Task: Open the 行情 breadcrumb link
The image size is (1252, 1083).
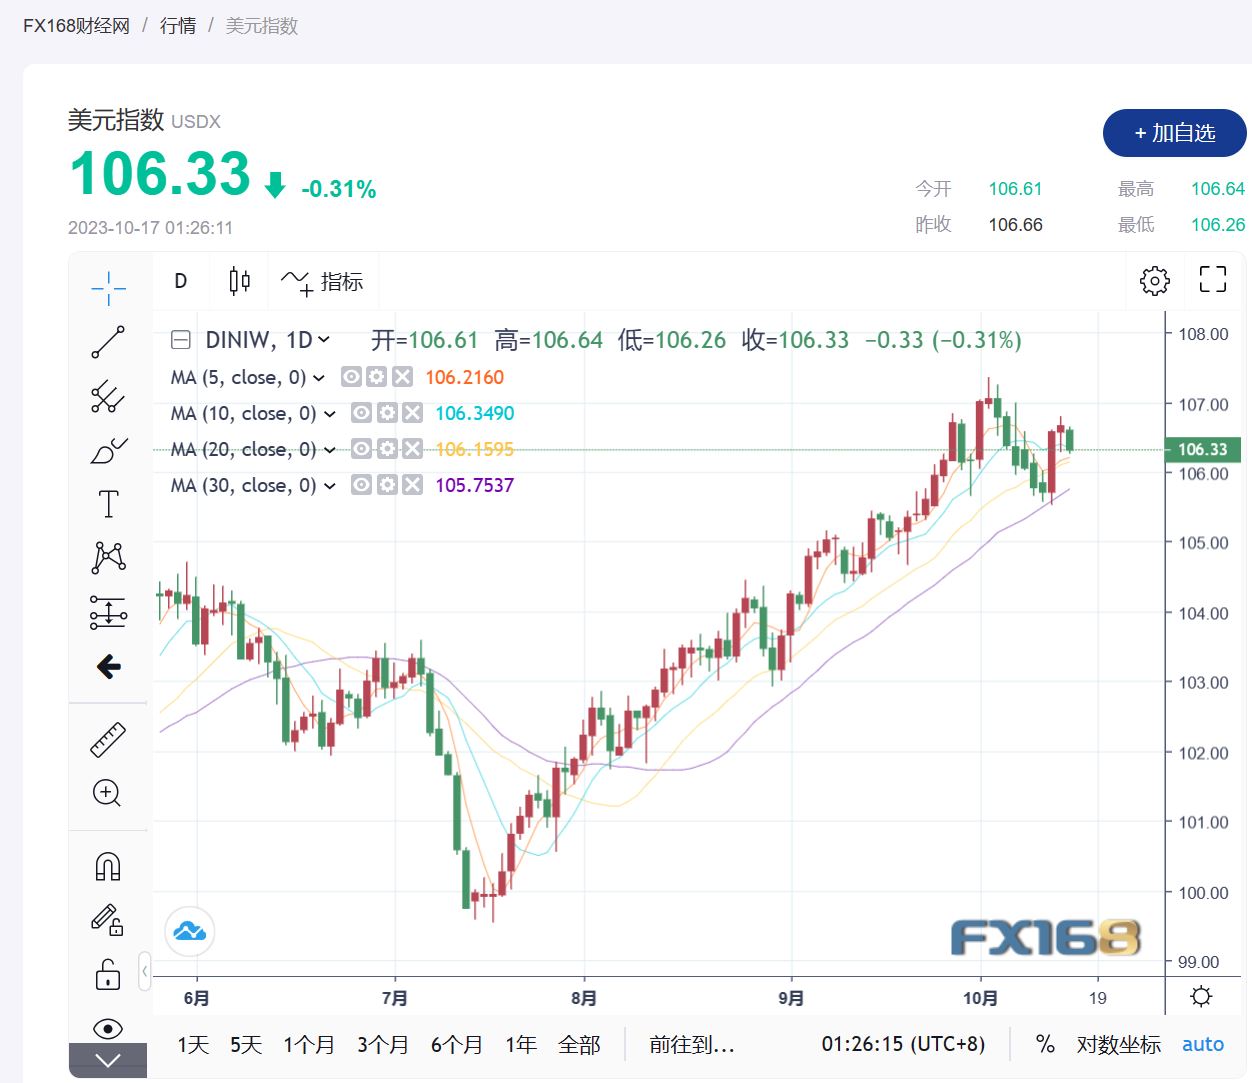Action: (x=178, y=26)
